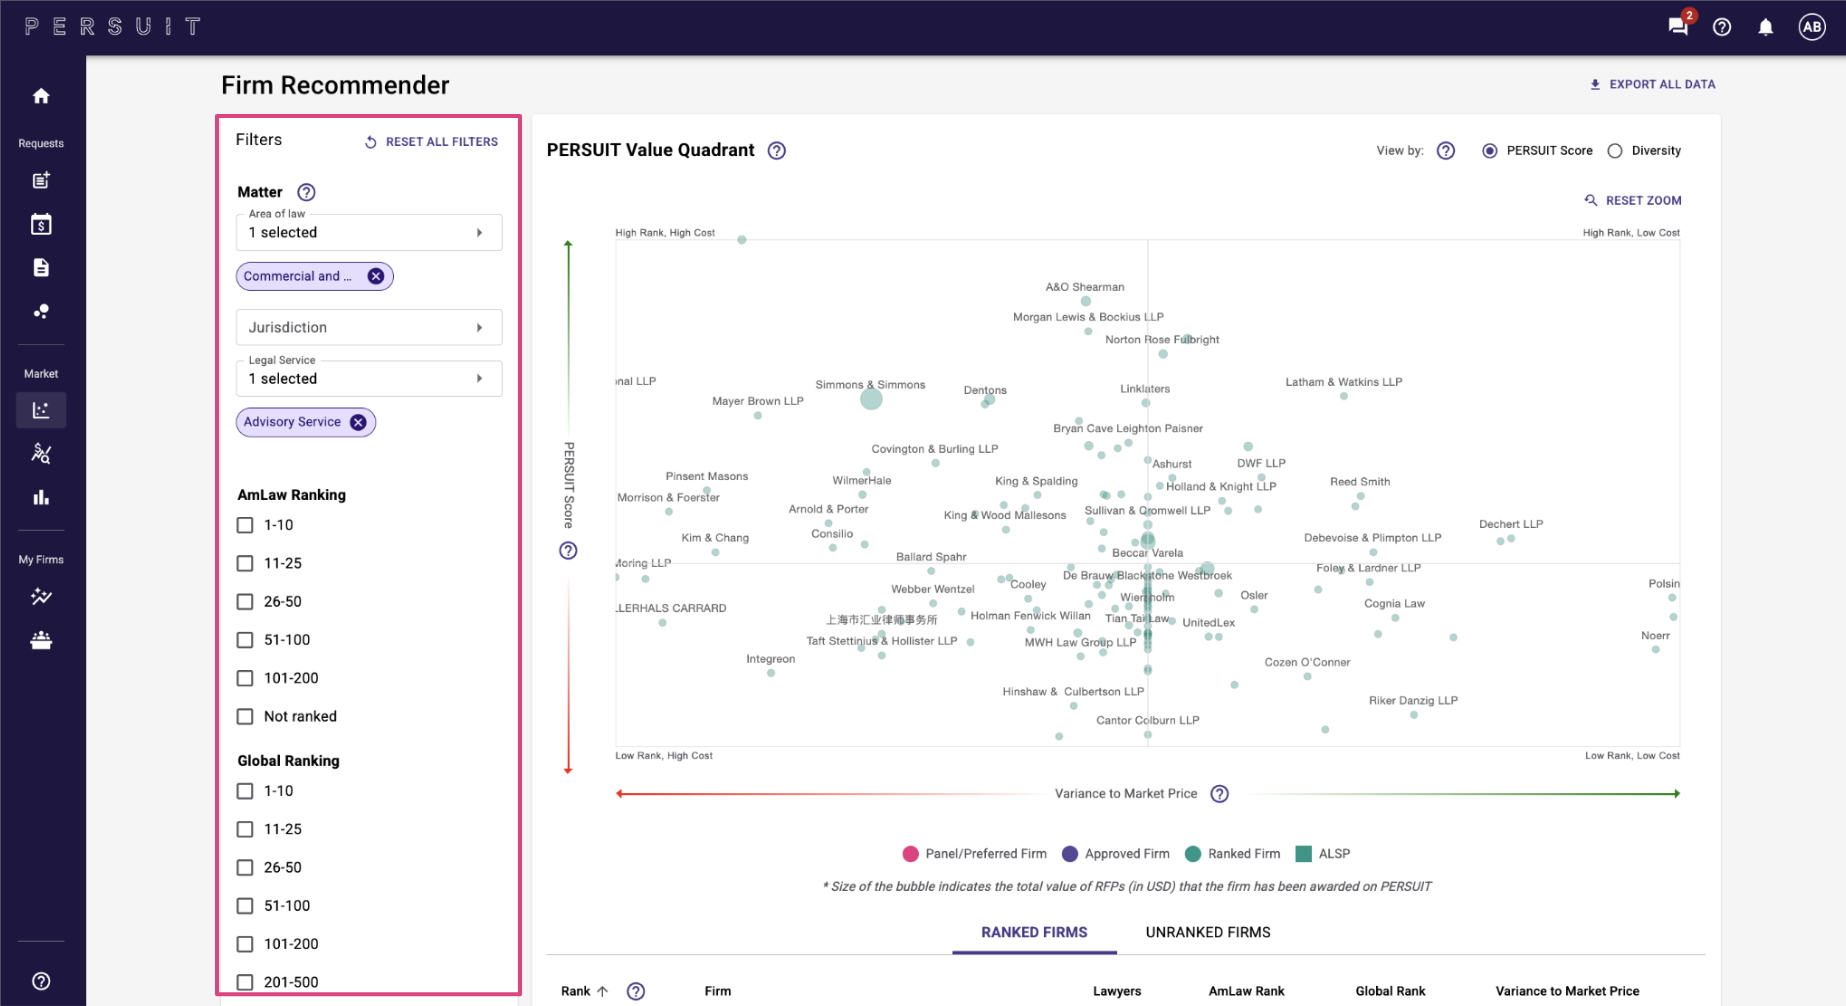Open the calendar dollar icon in sidebar
Viewport: 1846px width, 1006px height.
coord(41,224)
